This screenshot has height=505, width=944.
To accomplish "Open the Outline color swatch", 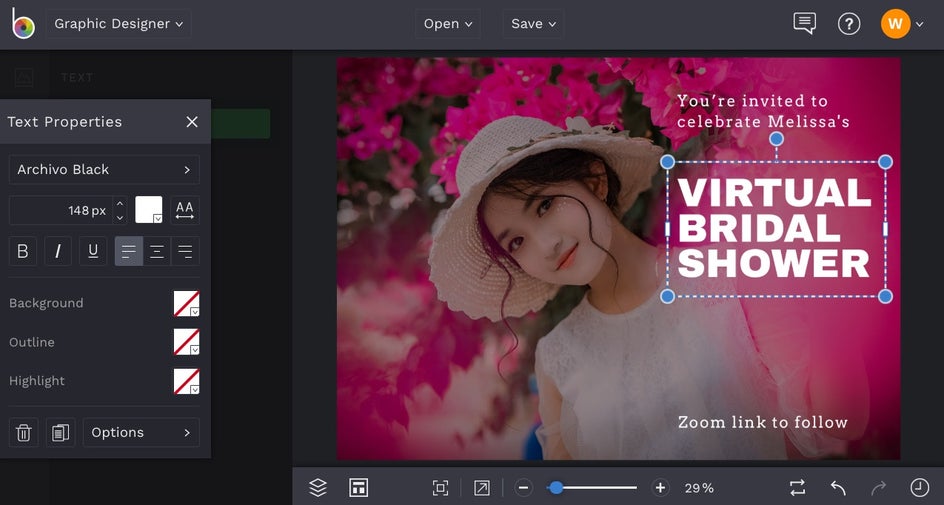I will (187, 342).
